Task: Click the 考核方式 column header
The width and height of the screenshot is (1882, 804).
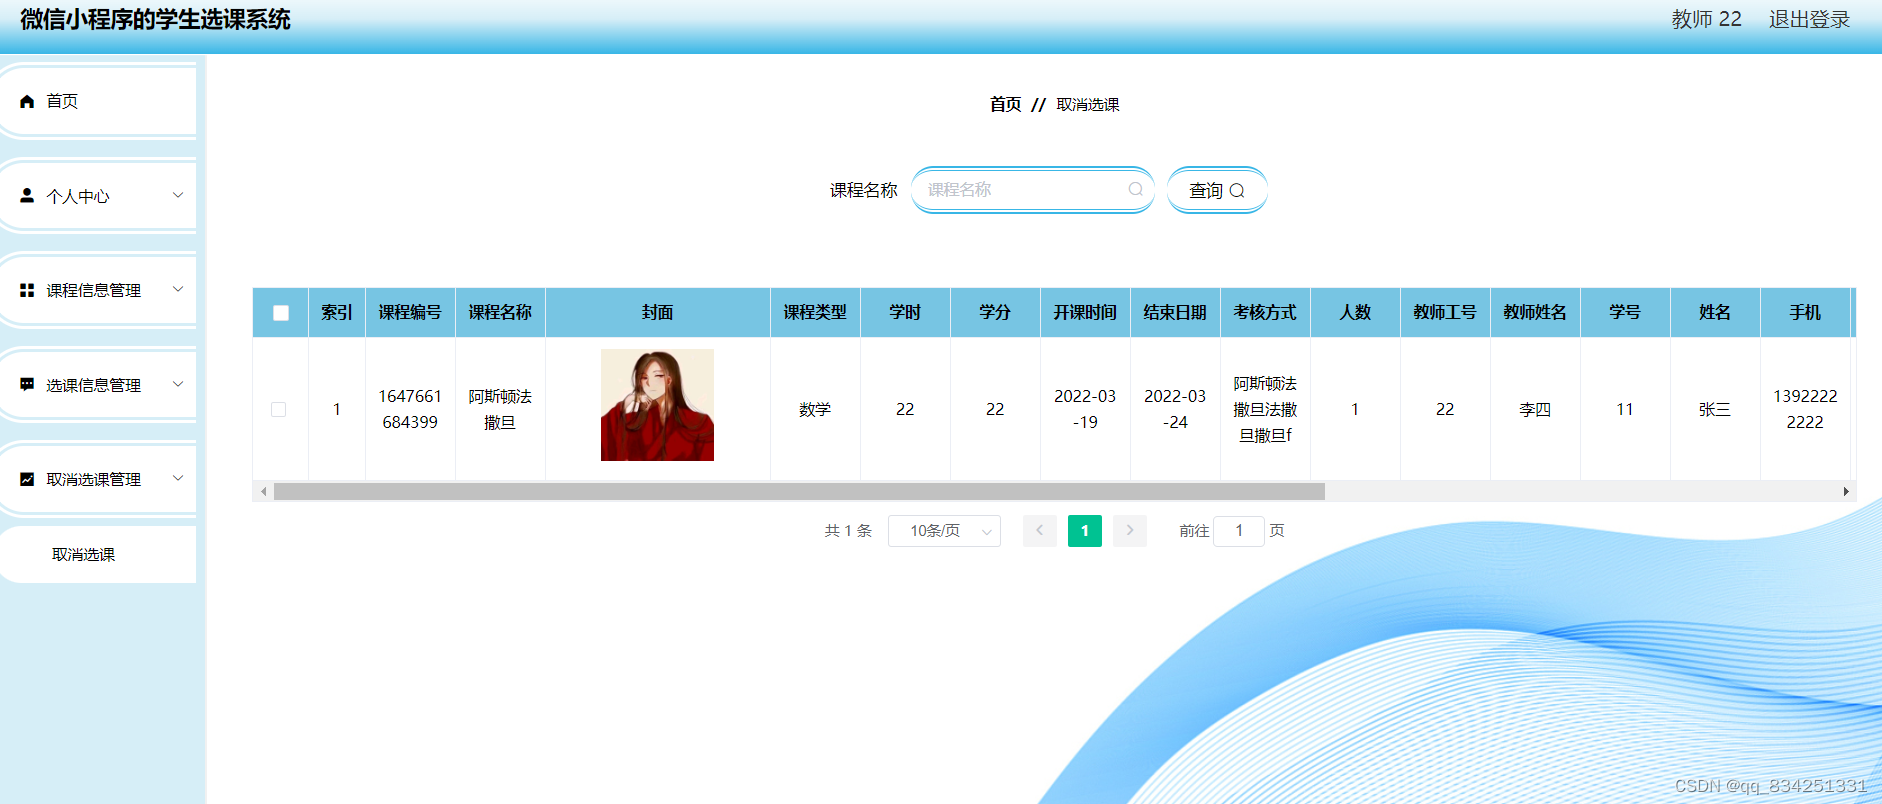Action: click(1265, 312)
